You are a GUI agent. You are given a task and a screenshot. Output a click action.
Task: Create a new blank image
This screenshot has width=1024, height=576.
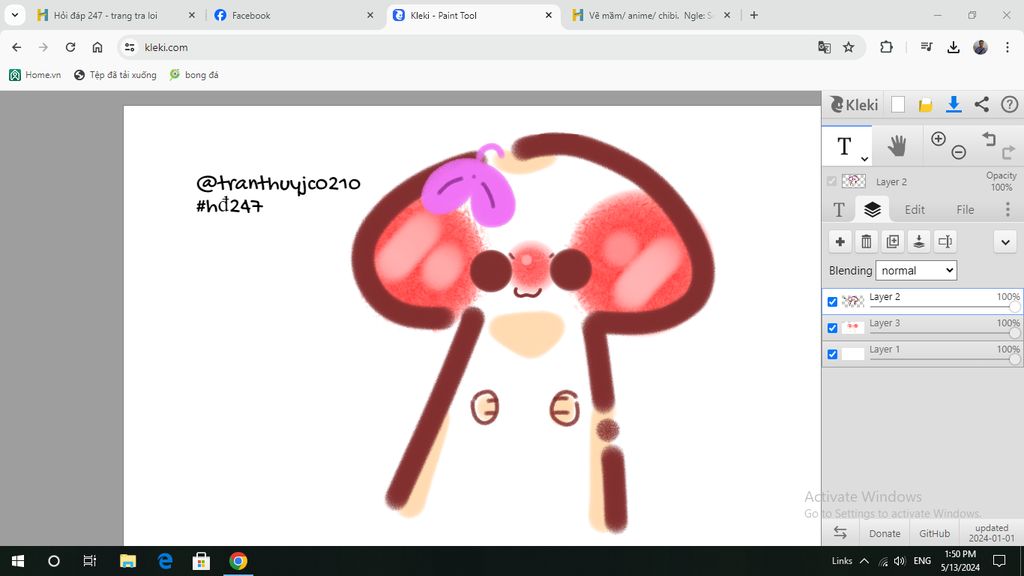(x=898, y=104)
